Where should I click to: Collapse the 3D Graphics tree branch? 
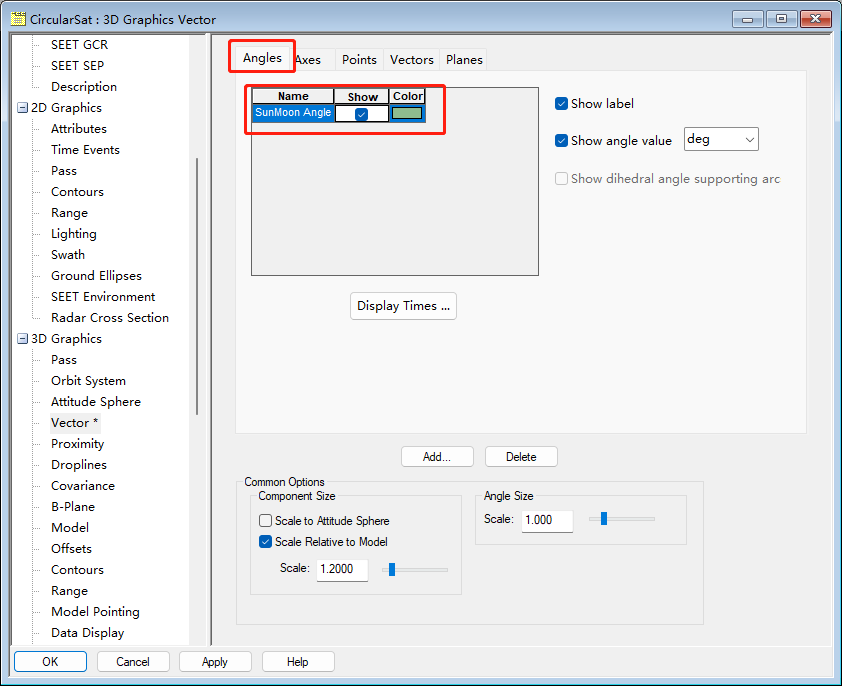(x=23, y=338)
